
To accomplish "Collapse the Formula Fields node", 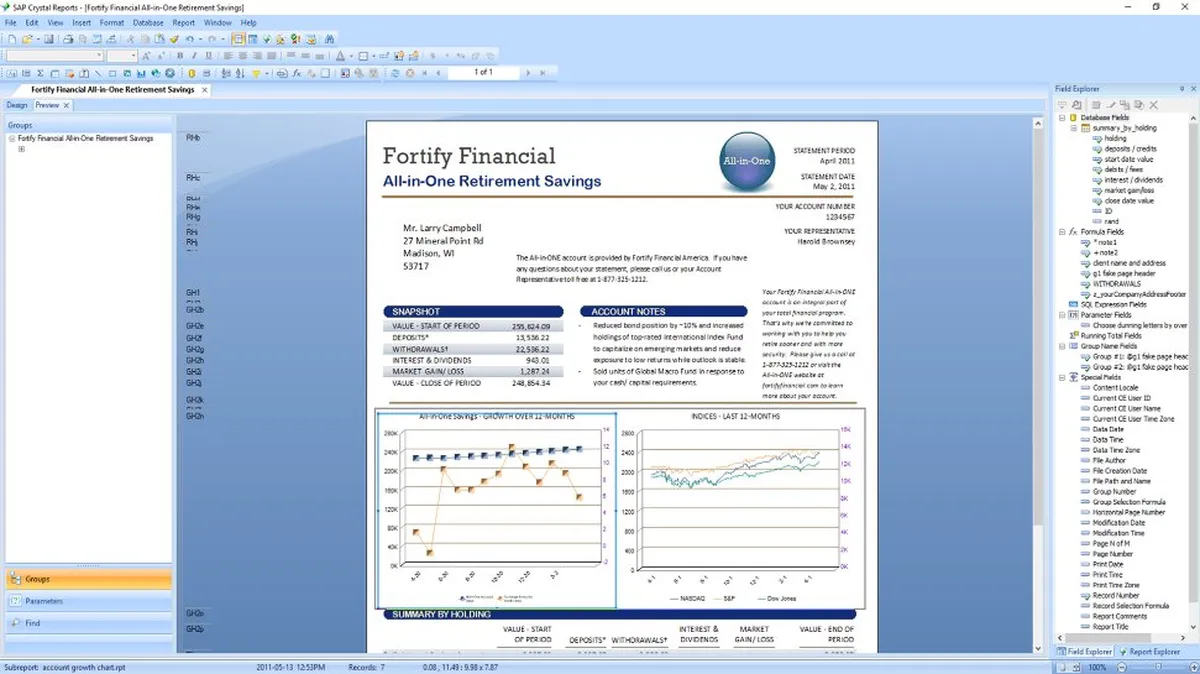I will pyautogui.click(x=1062, y=232).
